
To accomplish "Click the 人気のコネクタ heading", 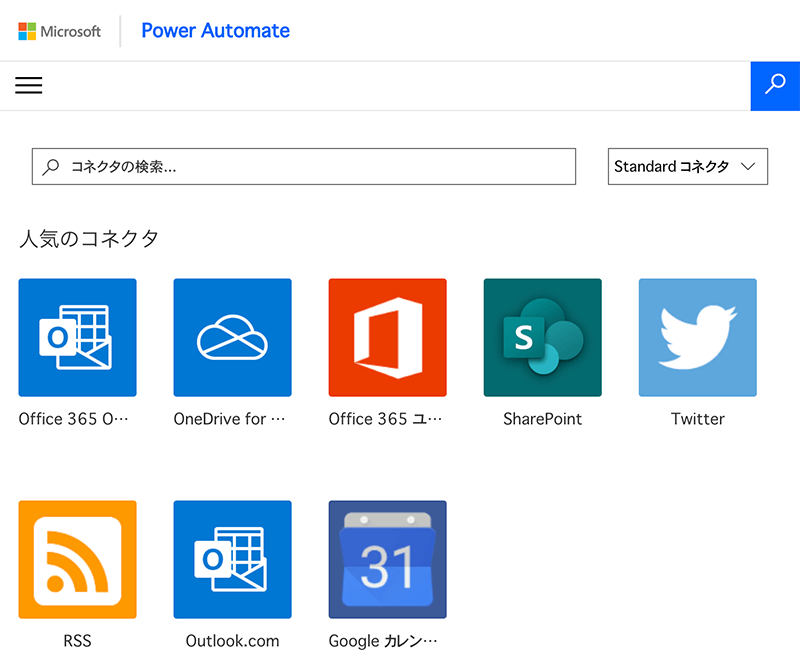I will pos(89,238).
